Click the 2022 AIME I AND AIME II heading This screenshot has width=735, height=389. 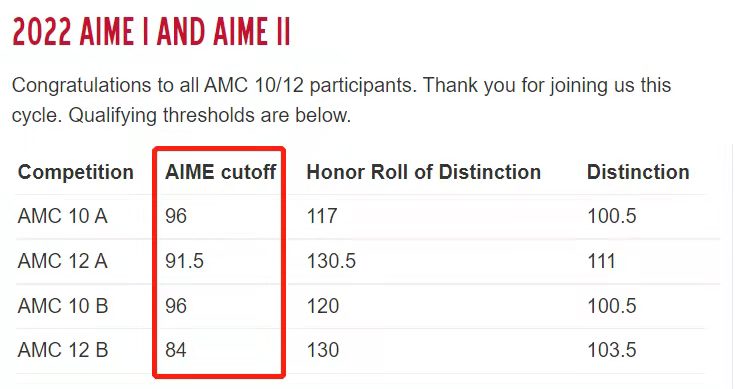(151, 31)
